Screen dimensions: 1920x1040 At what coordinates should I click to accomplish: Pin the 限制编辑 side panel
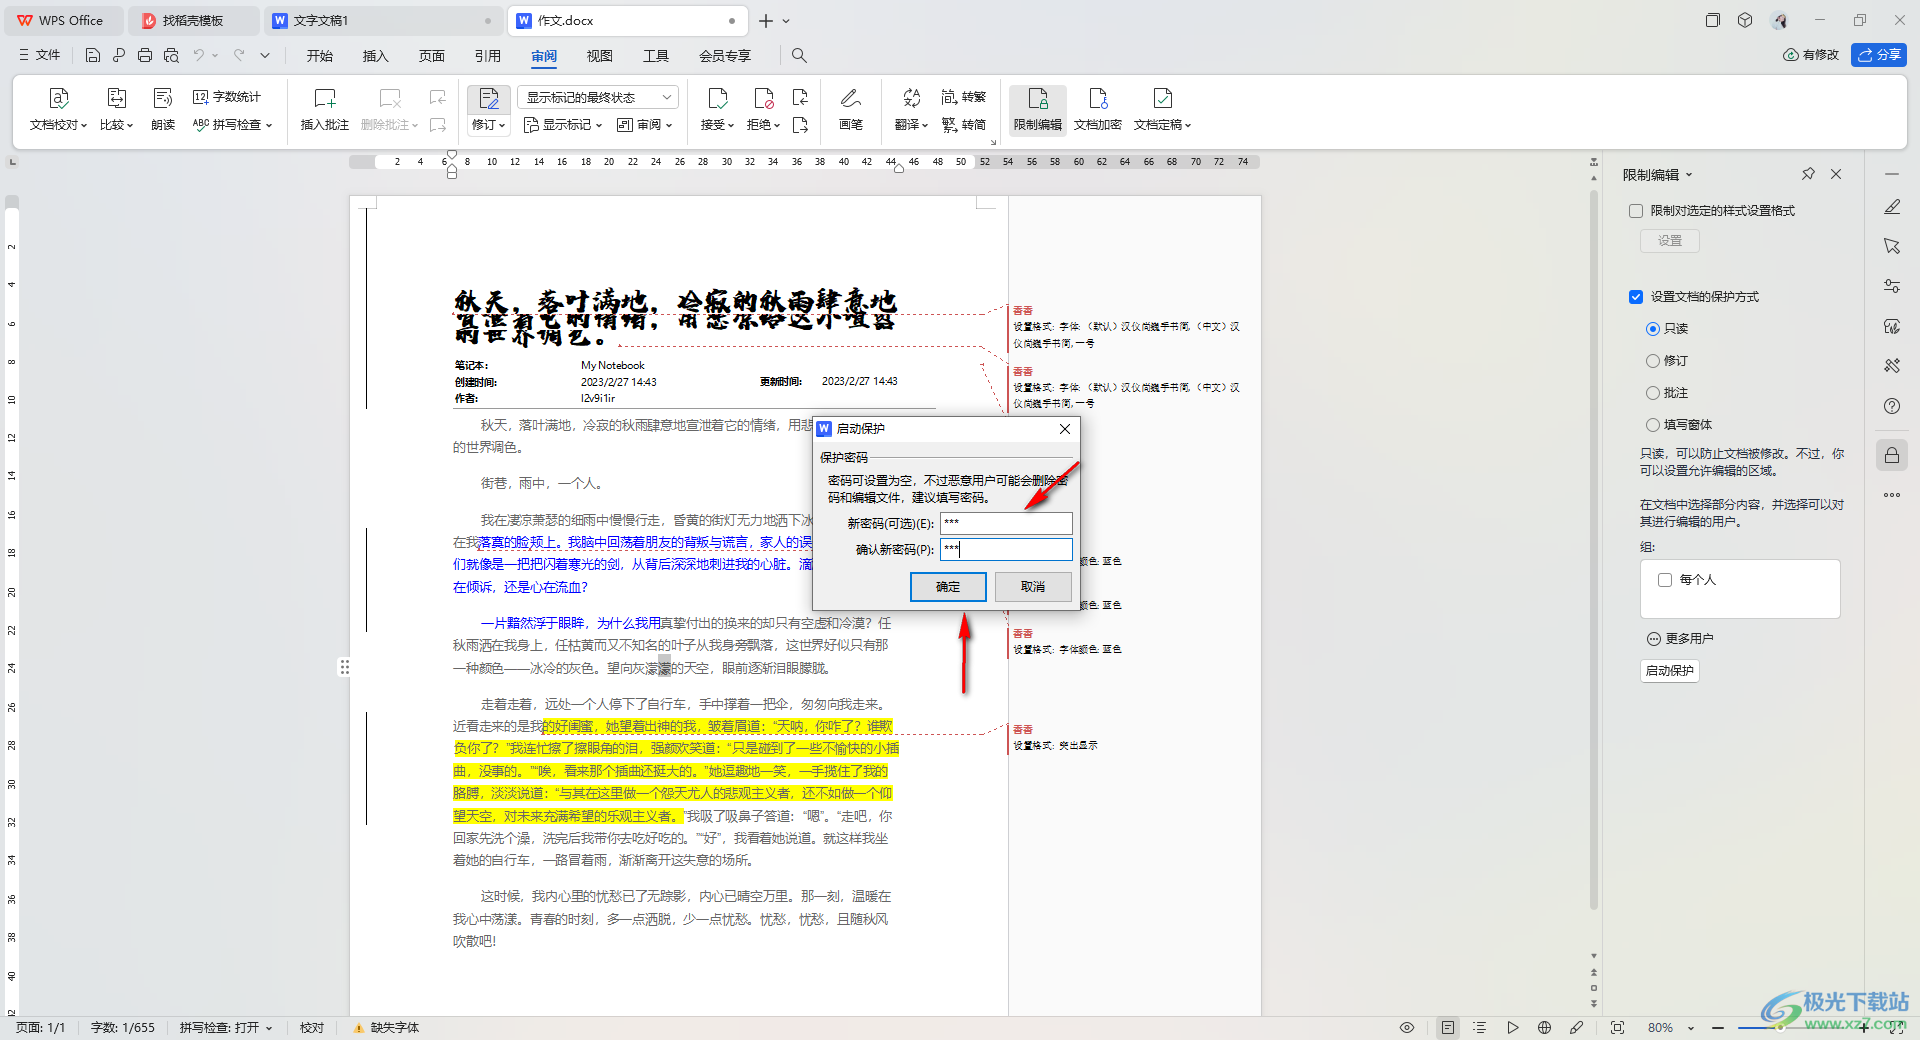pyautogui.click(x=1808, y=174)
